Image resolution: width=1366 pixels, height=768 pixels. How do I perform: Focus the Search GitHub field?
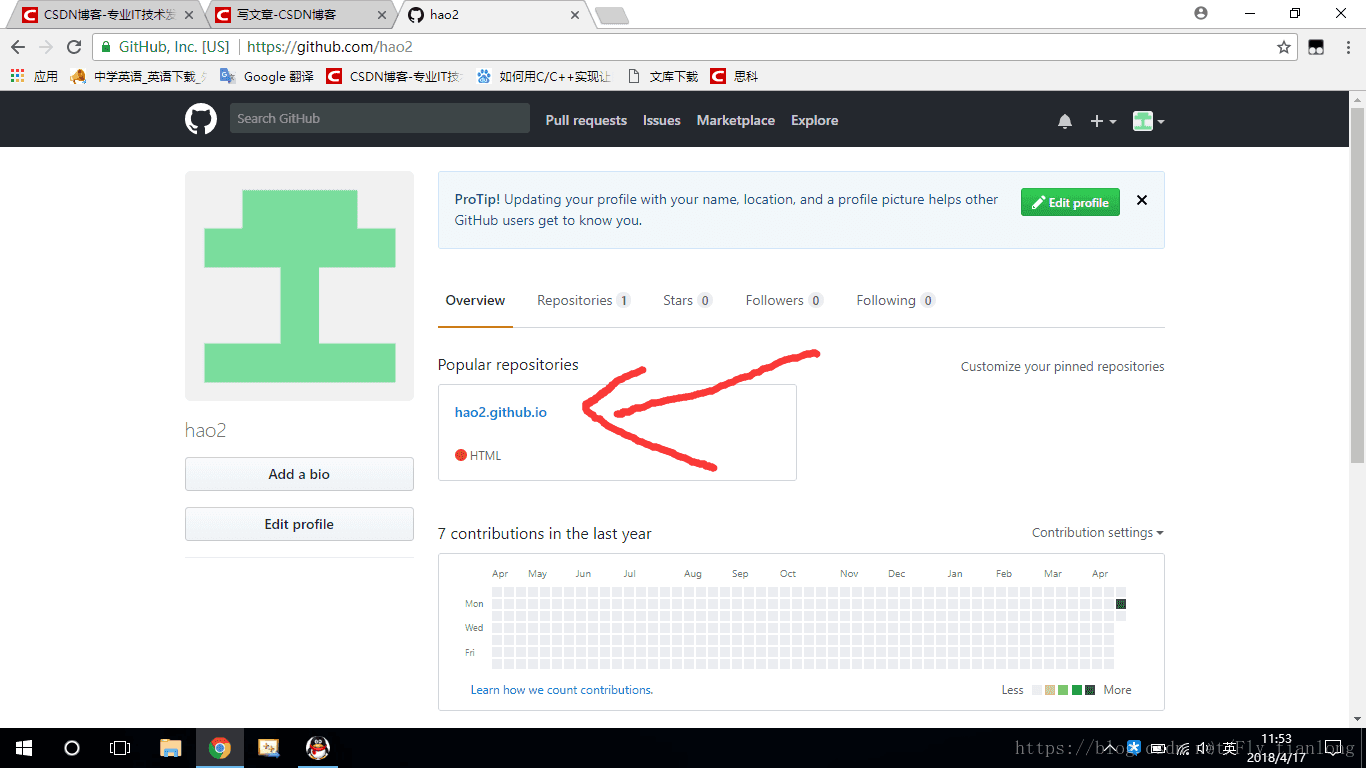click(380, 118)
